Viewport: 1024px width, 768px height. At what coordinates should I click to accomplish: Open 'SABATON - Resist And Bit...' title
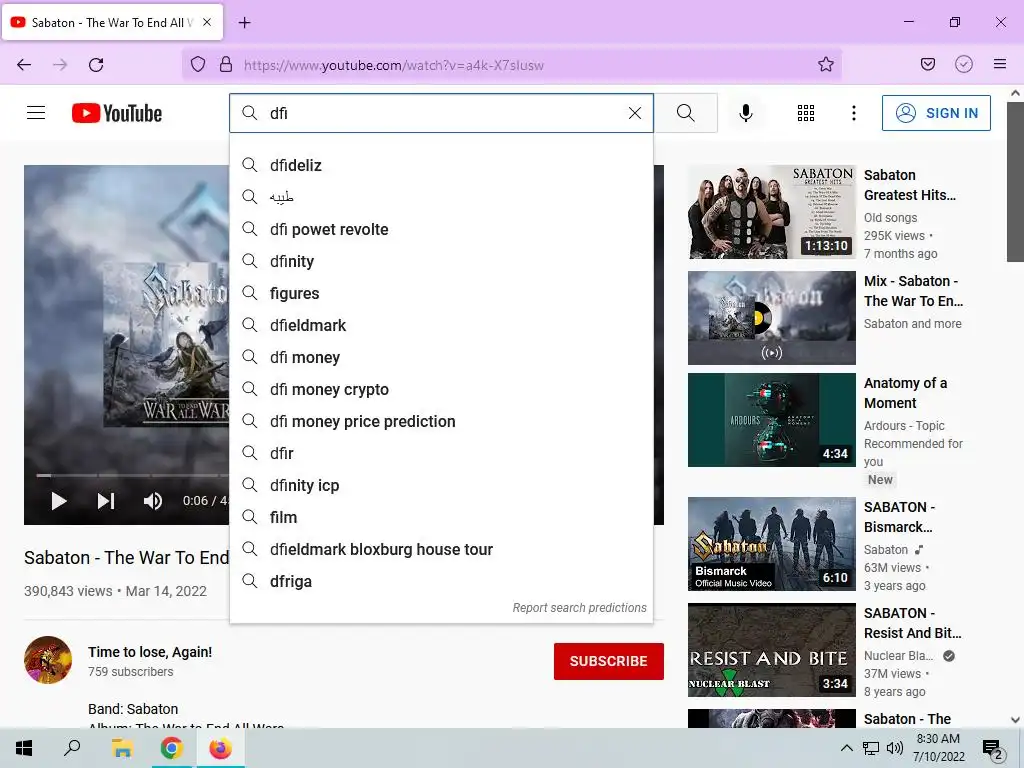click(912, 622)
